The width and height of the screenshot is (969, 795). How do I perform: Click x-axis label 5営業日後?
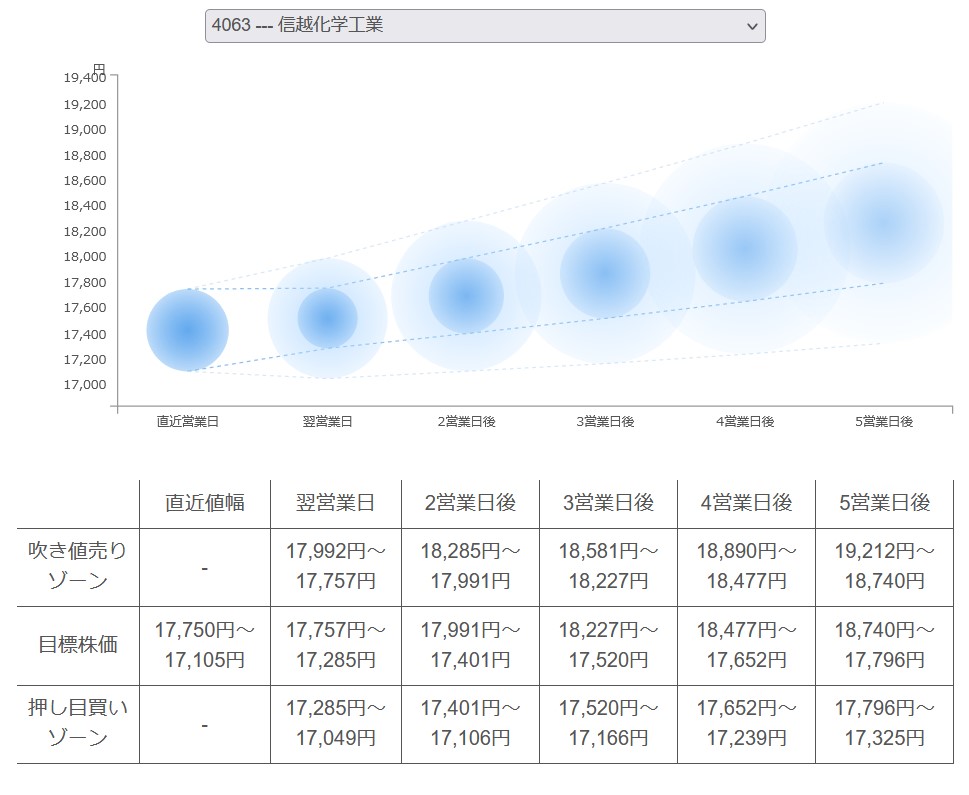coord(884,422)
